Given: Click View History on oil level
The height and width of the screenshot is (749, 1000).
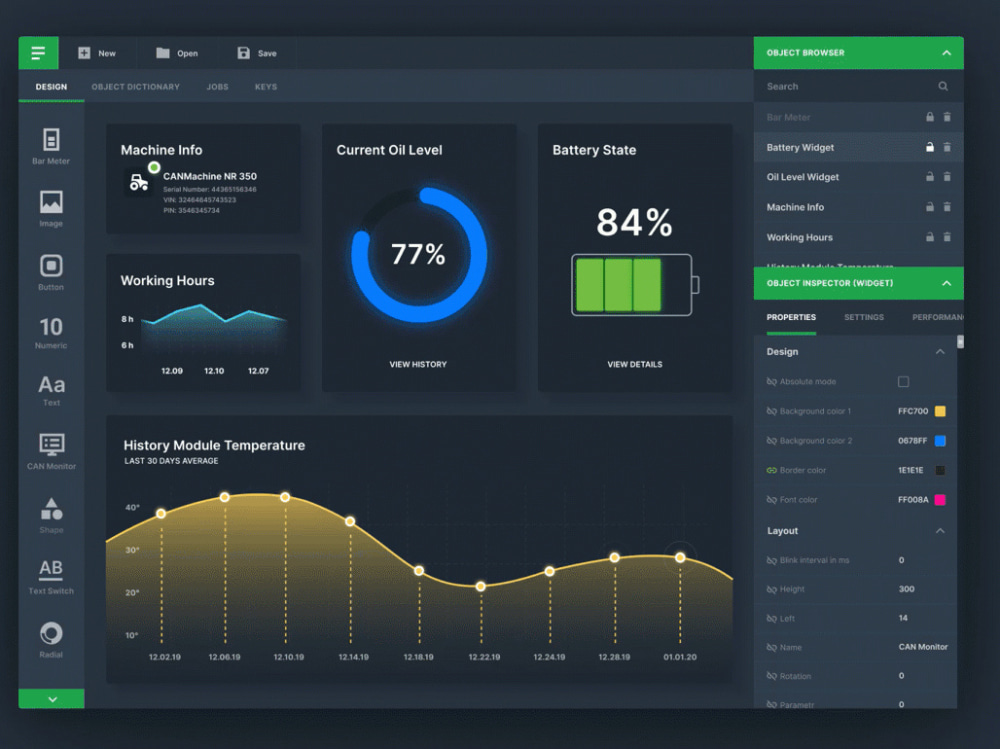Looking at the screenshot, I should click(x=418, y=364).
